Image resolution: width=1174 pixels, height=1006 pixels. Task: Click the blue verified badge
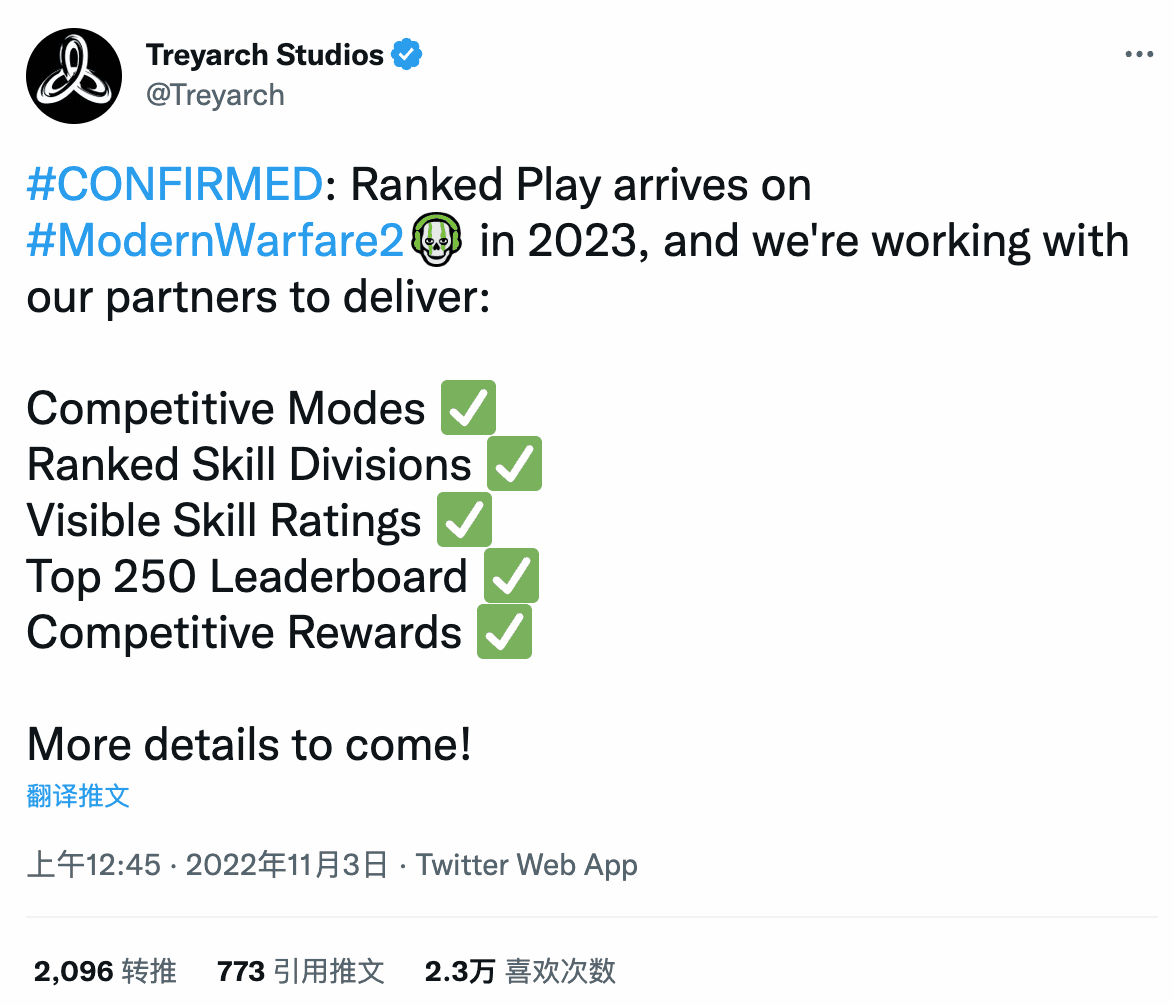(407, 54)
